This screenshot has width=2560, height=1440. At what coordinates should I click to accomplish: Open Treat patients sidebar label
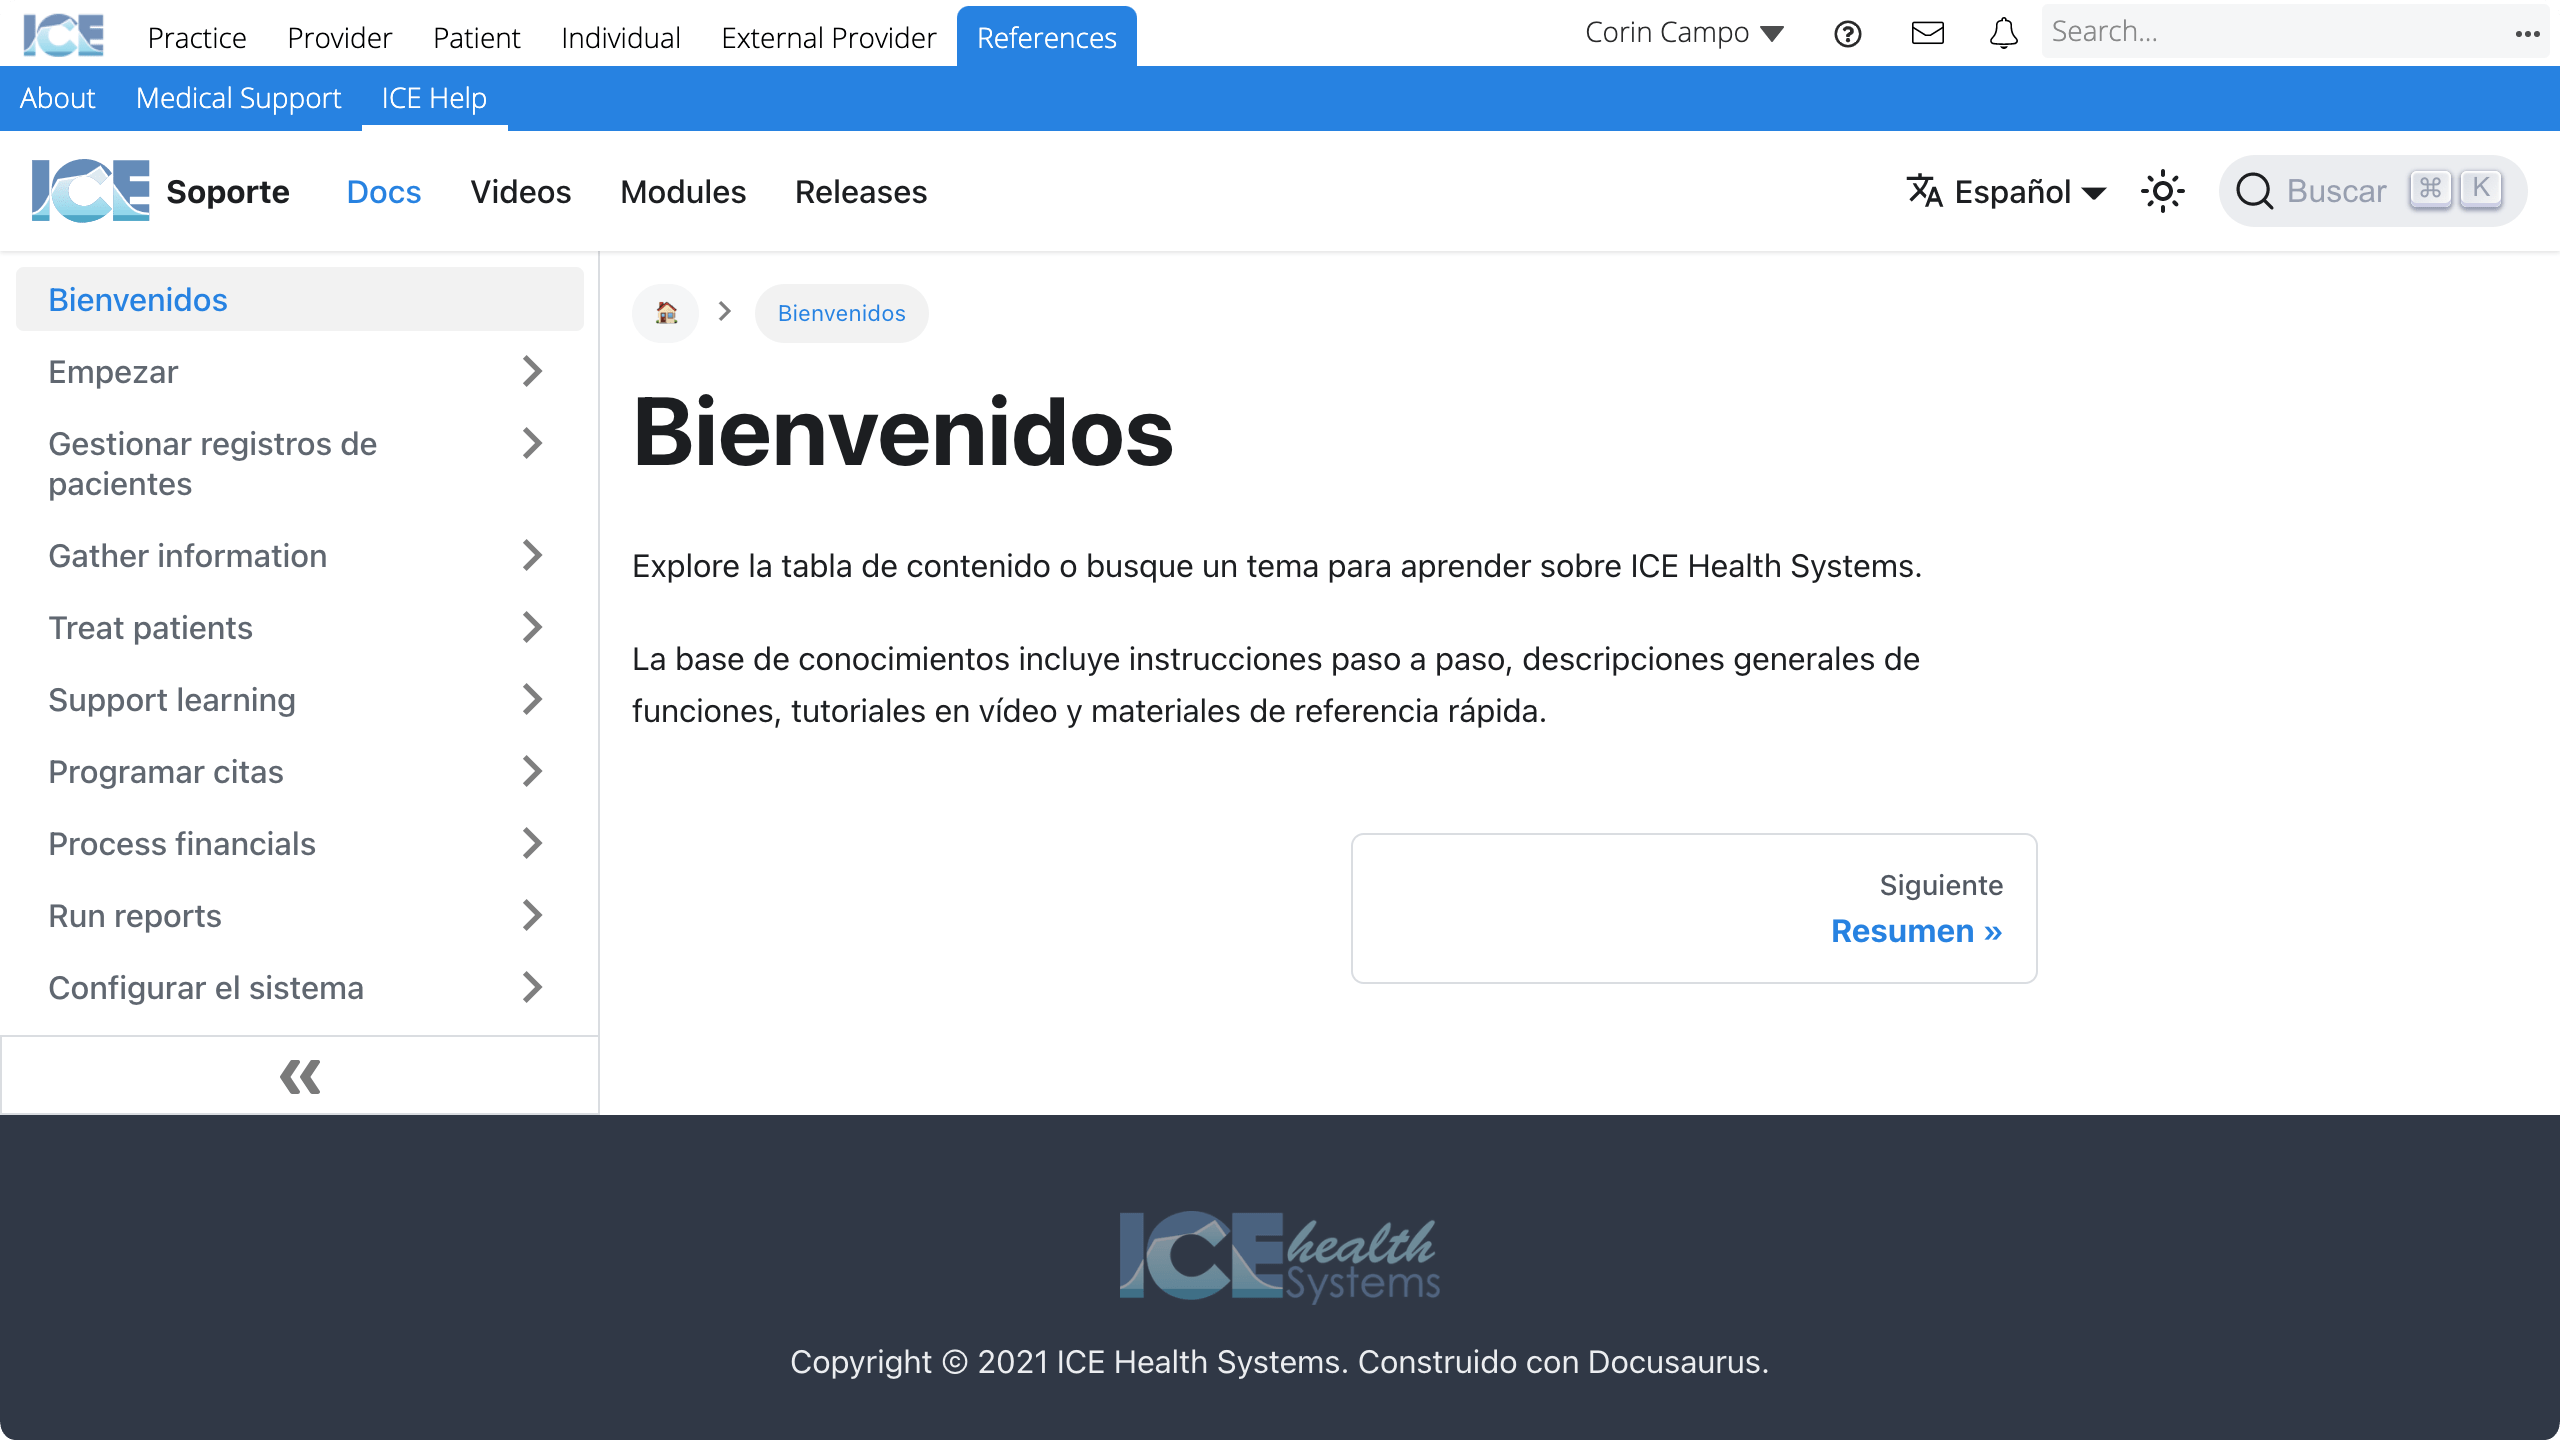point(150,627)
